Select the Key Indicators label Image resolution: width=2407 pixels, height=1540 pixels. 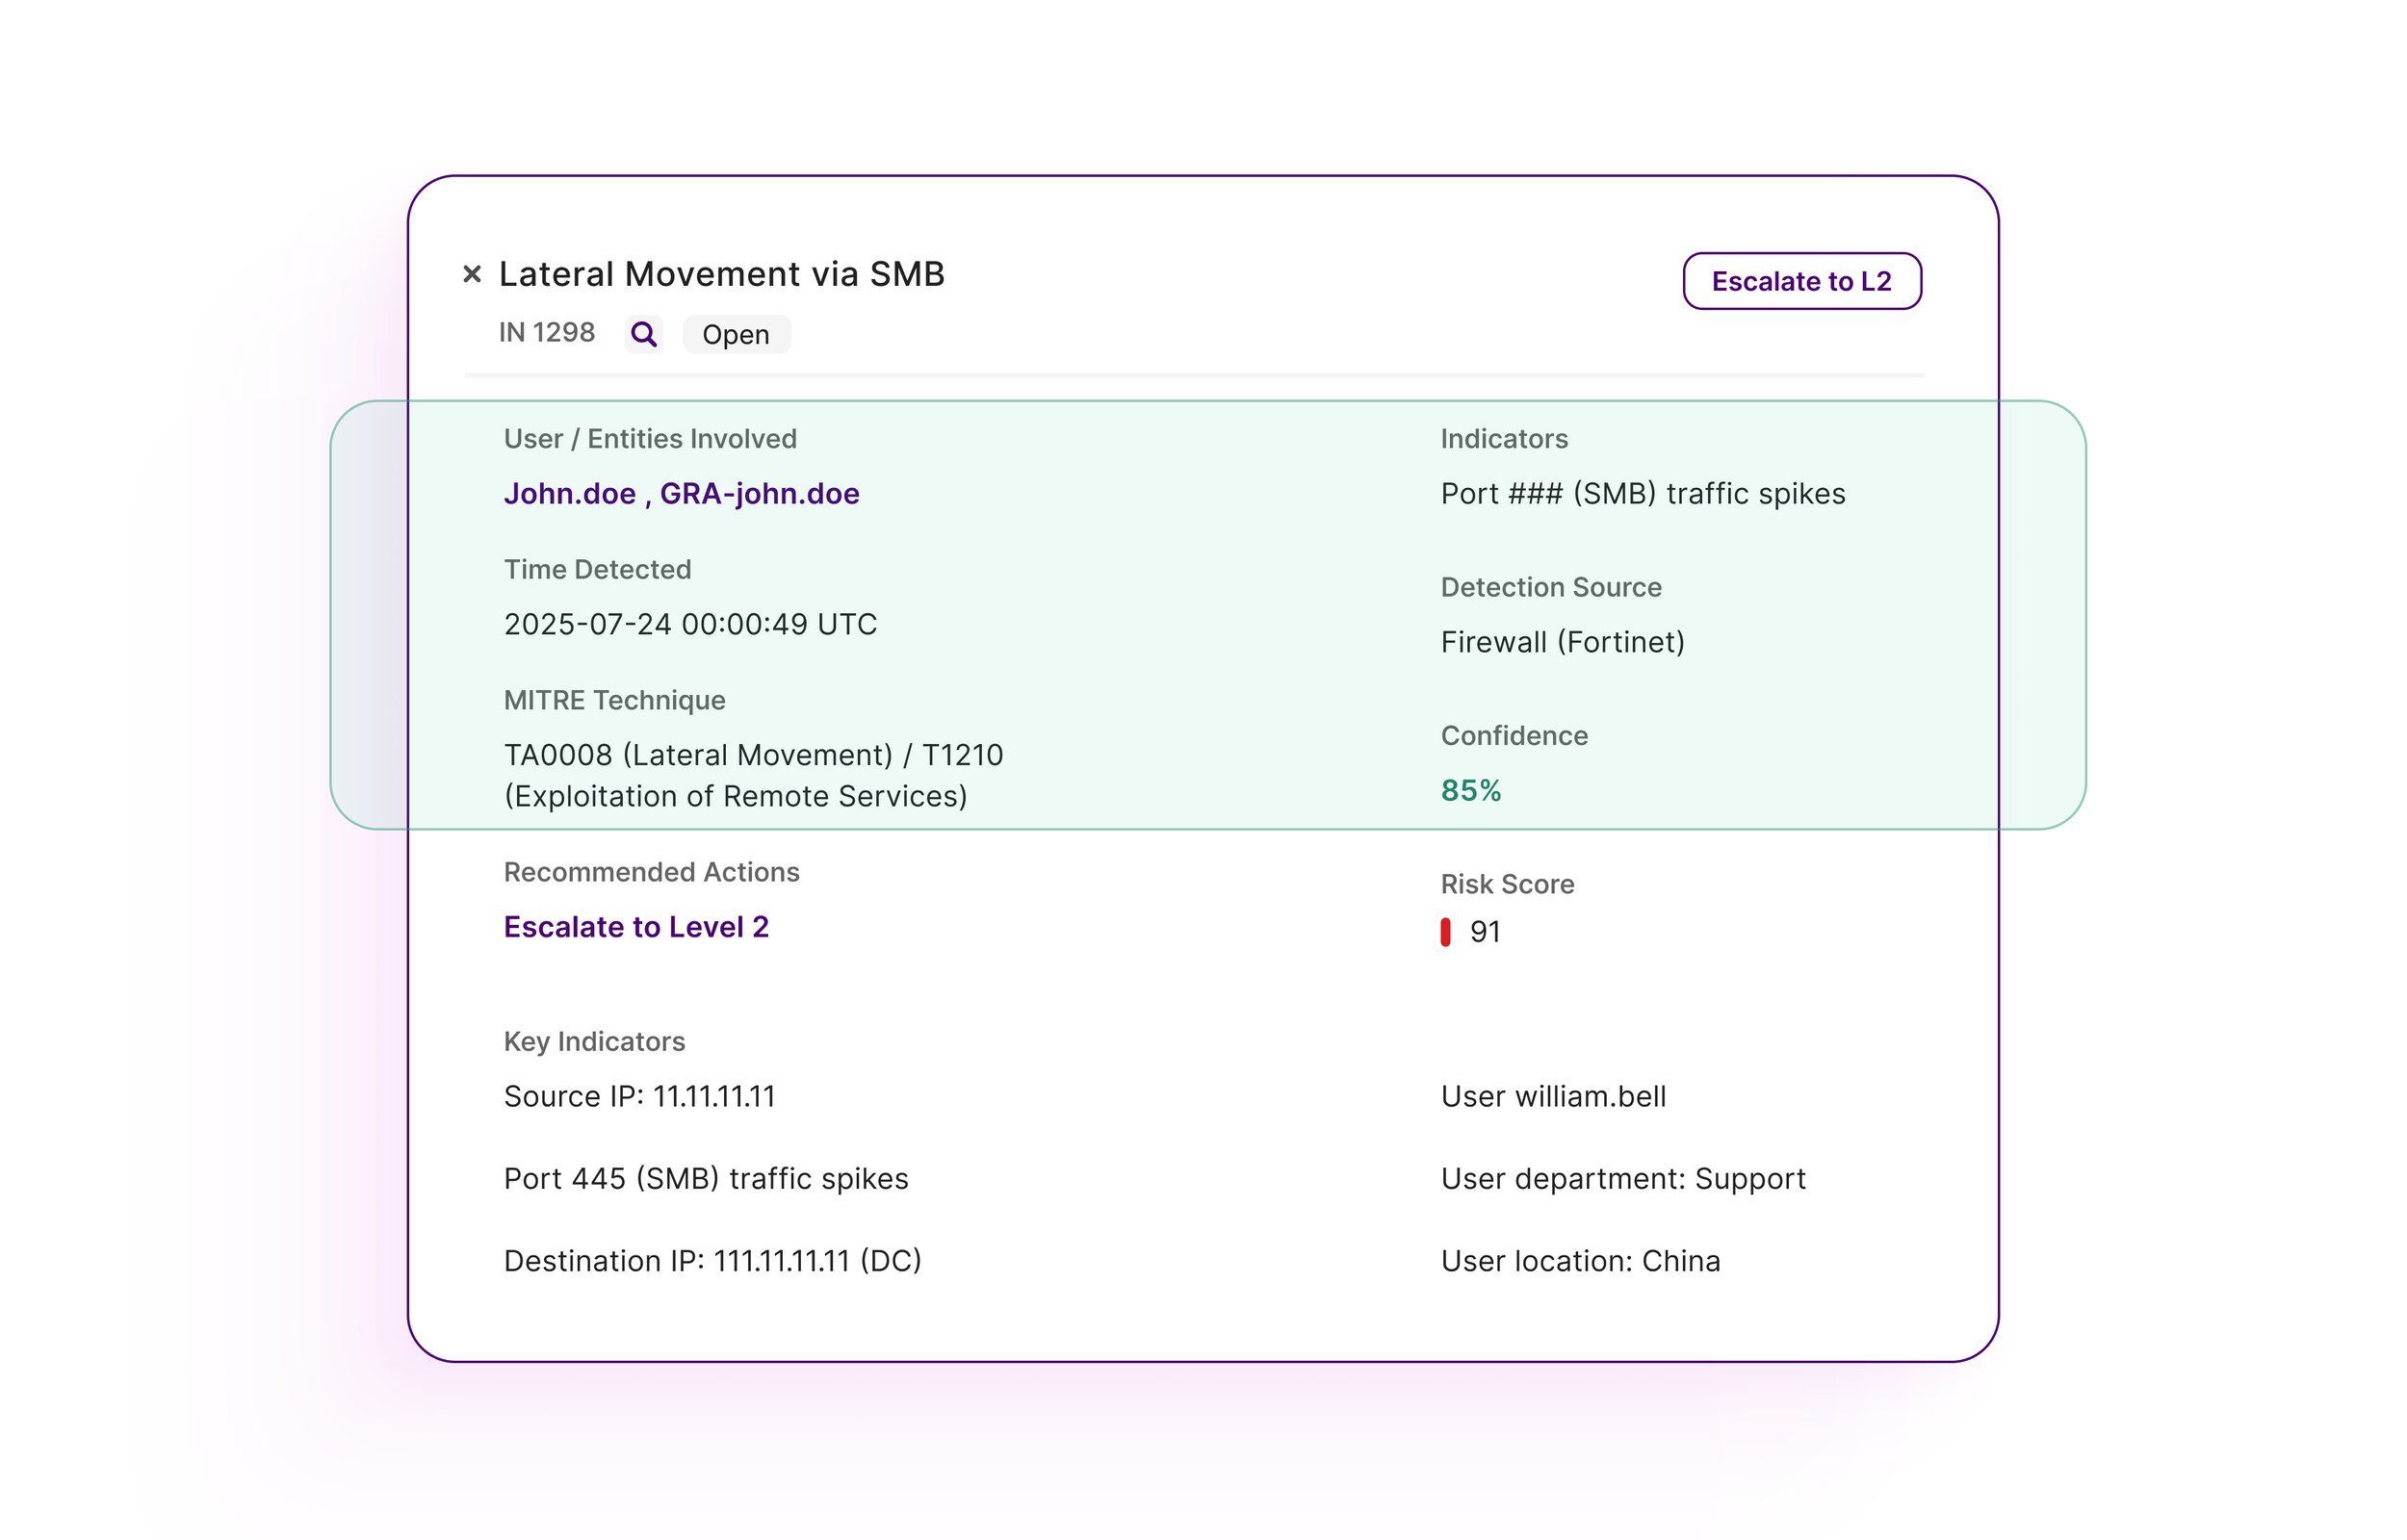(594, 1042)
